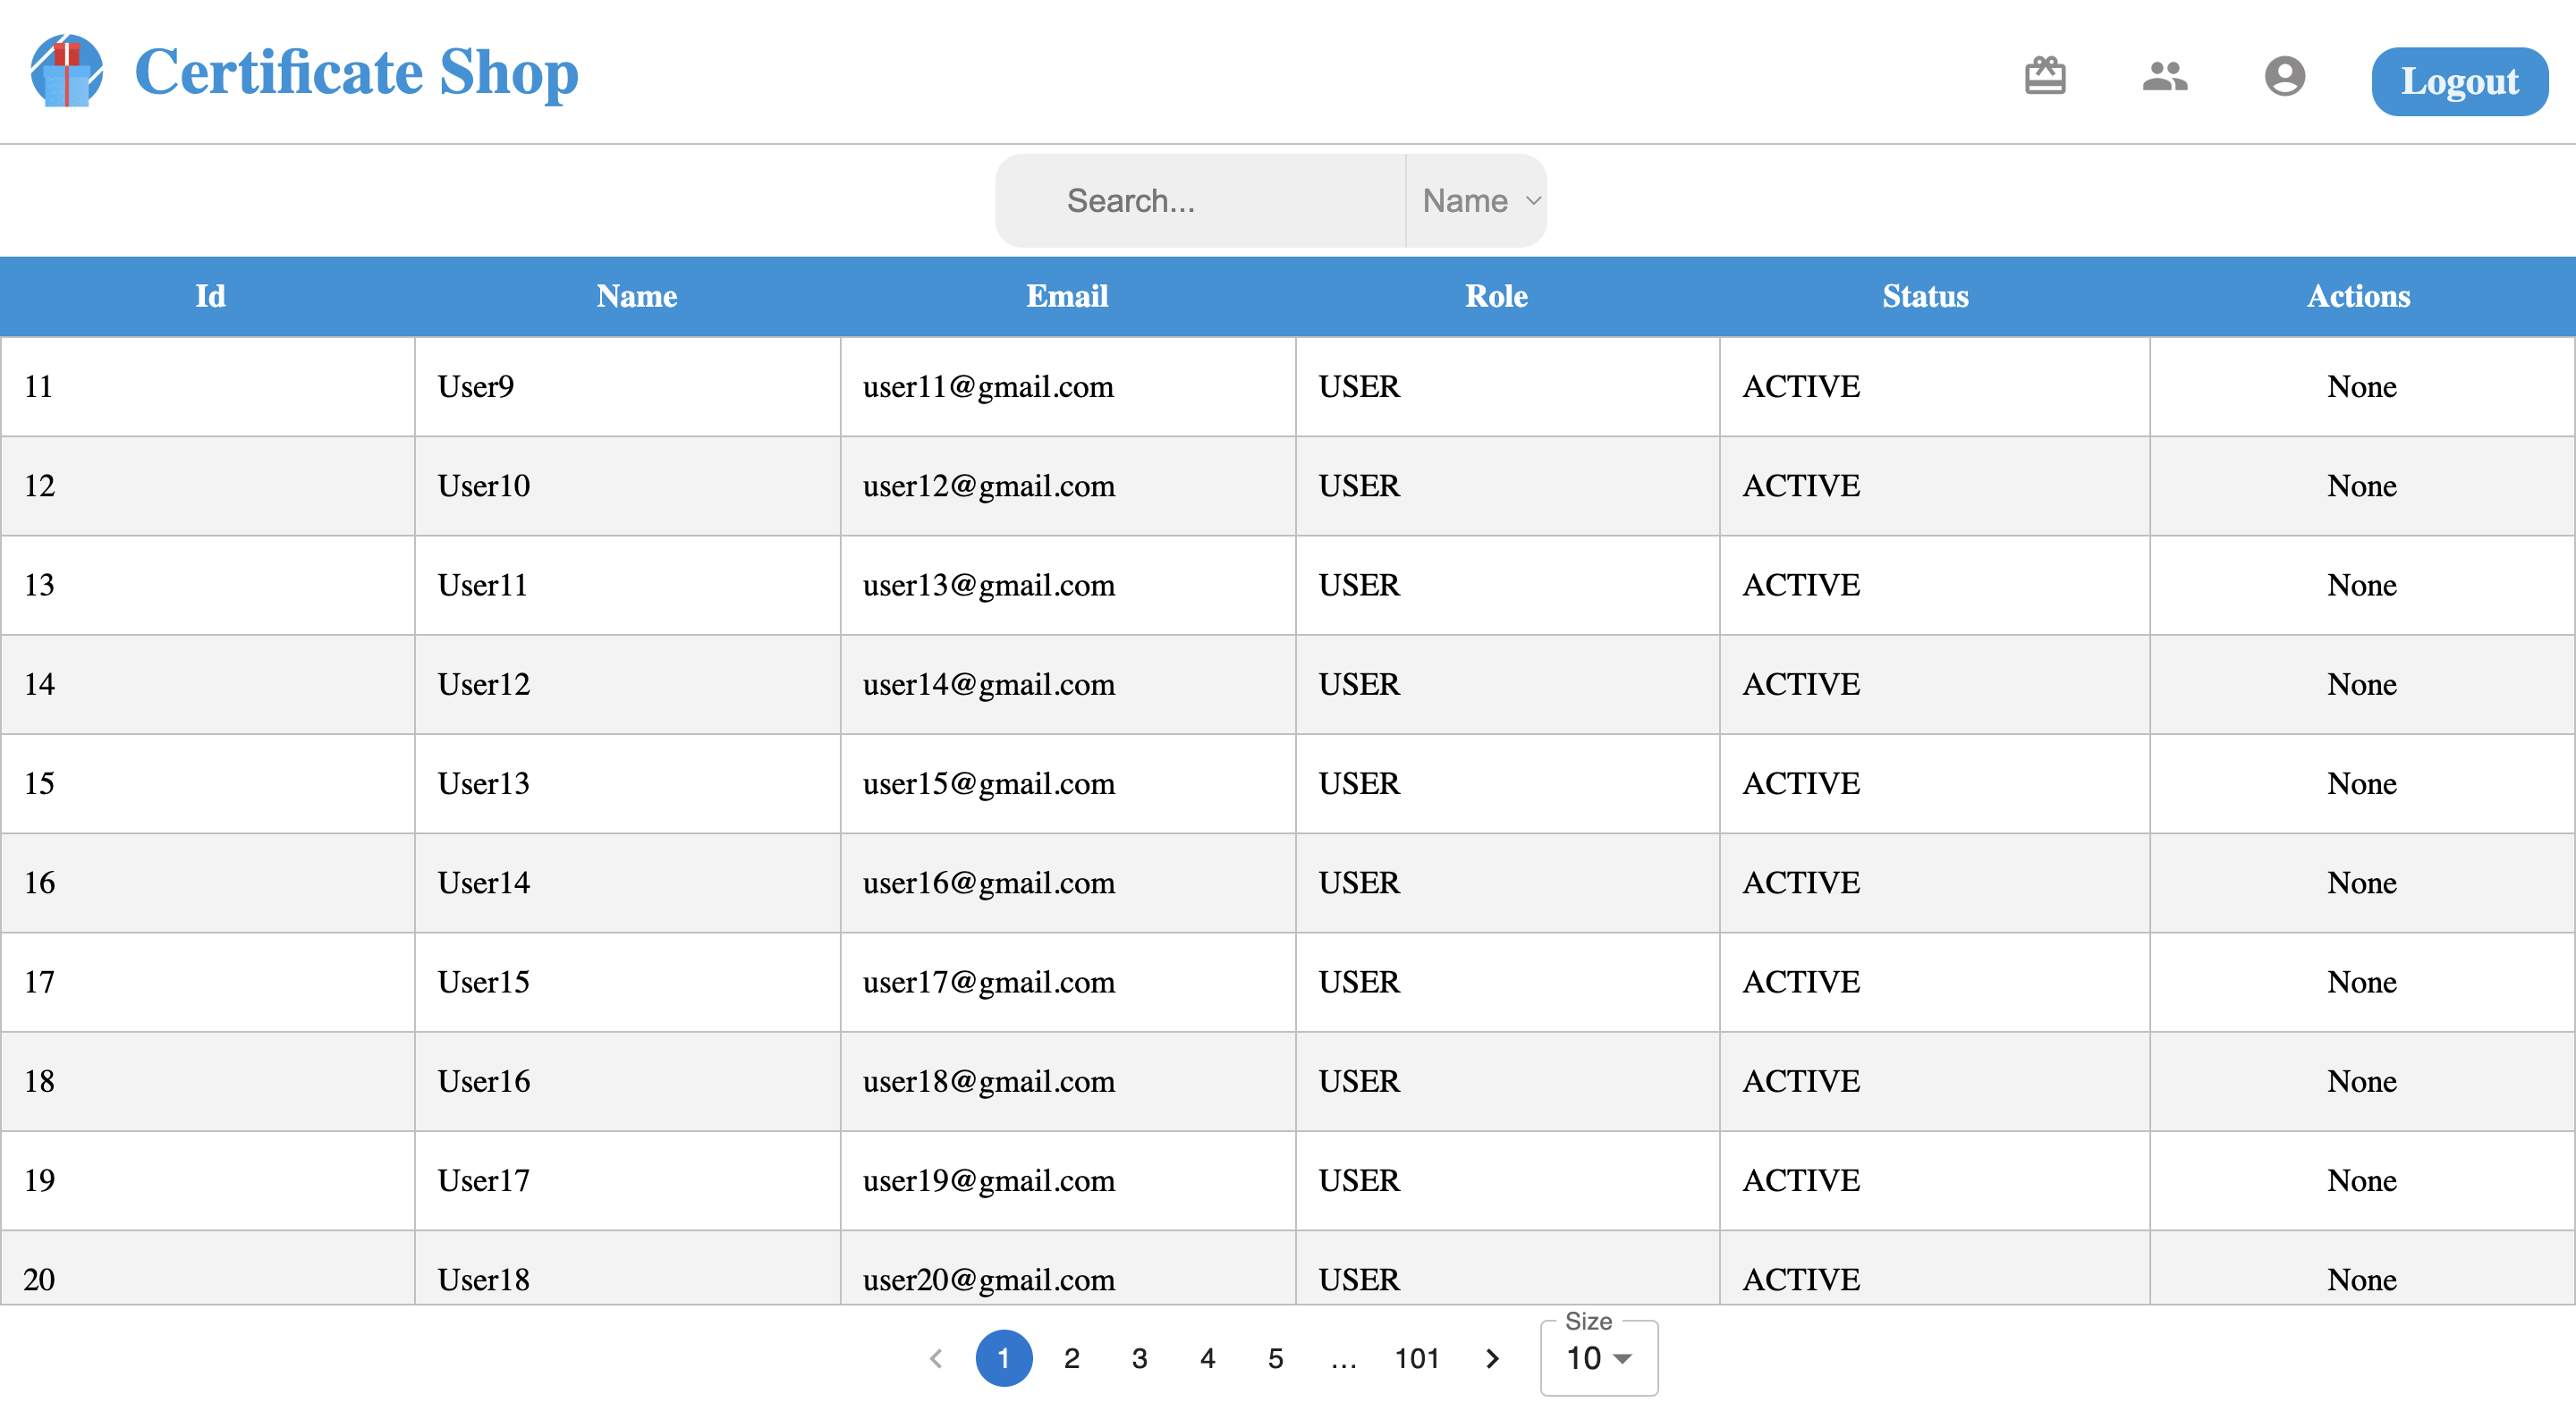Click the Certificate Shop title link
This screenshot has height=1411, width=2576.
click(x=356, y=71)
